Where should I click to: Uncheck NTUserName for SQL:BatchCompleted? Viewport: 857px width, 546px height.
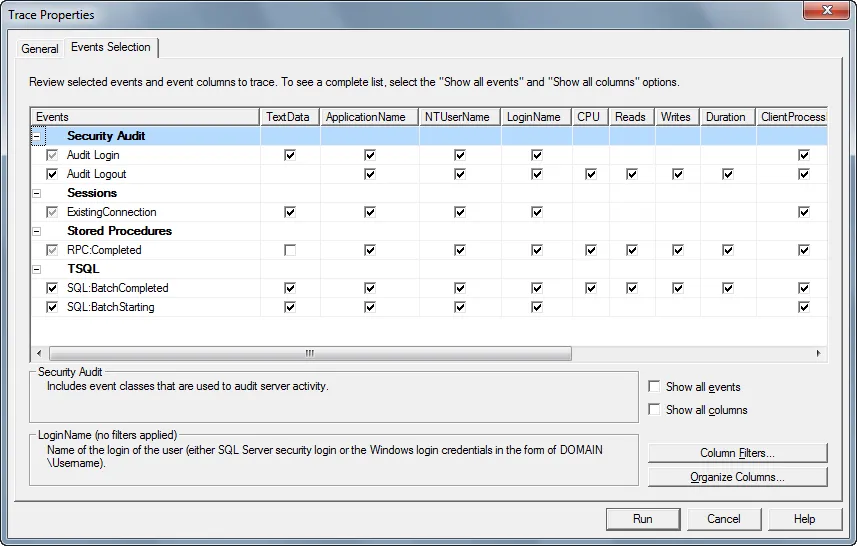tap(460, 288)
